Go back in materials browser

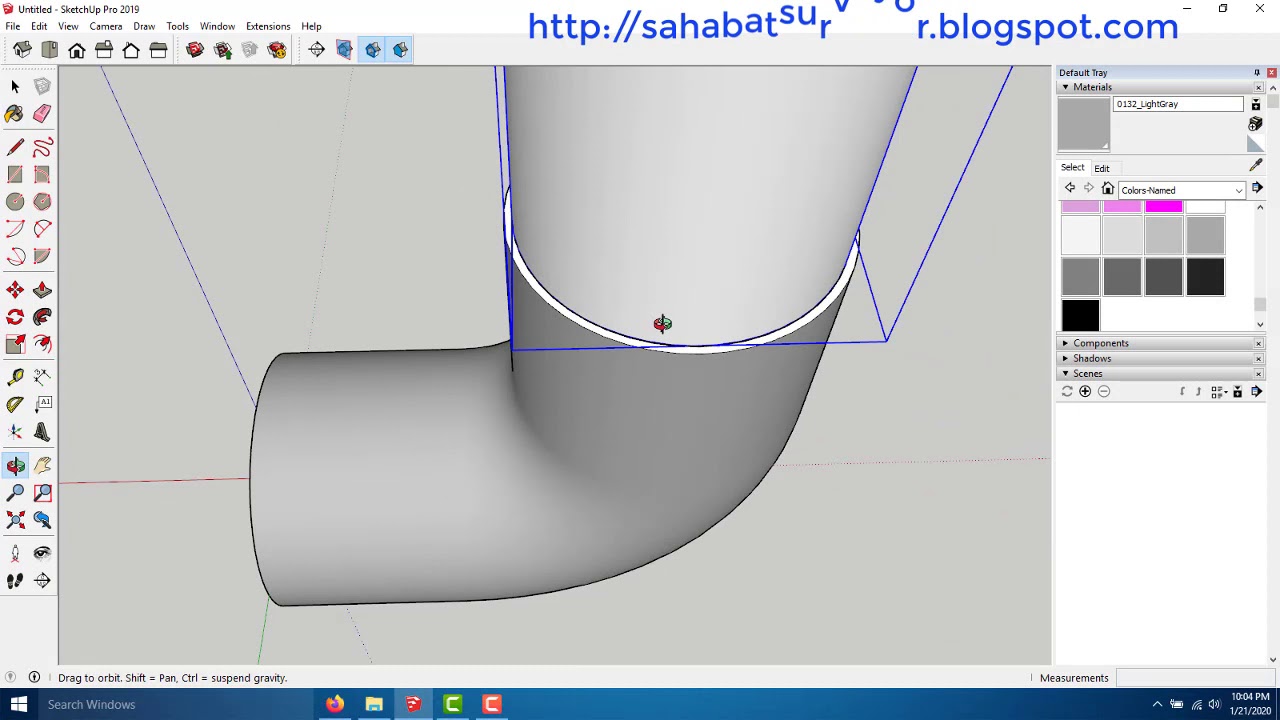pos(1070,188)
